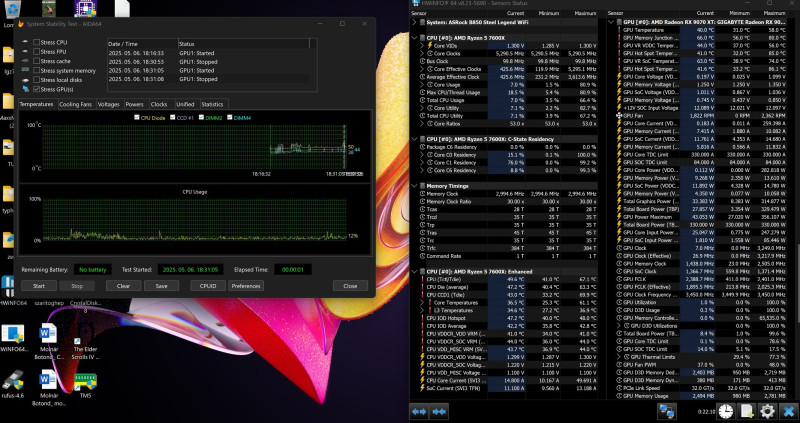
Task: Untick CPU Diode graph checkbox
Action: (x=137, y=117)
